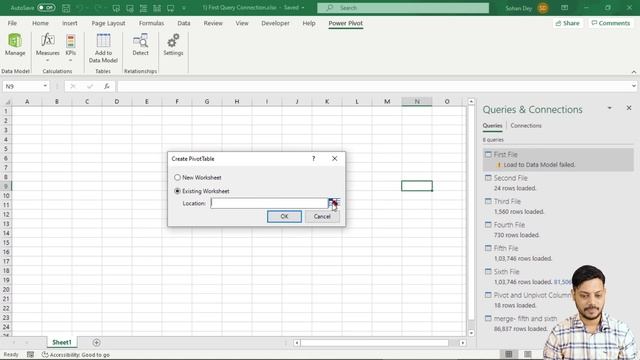Open the KPIs menu
Viewport: 640px width, 360px height.
pos(71,47)
